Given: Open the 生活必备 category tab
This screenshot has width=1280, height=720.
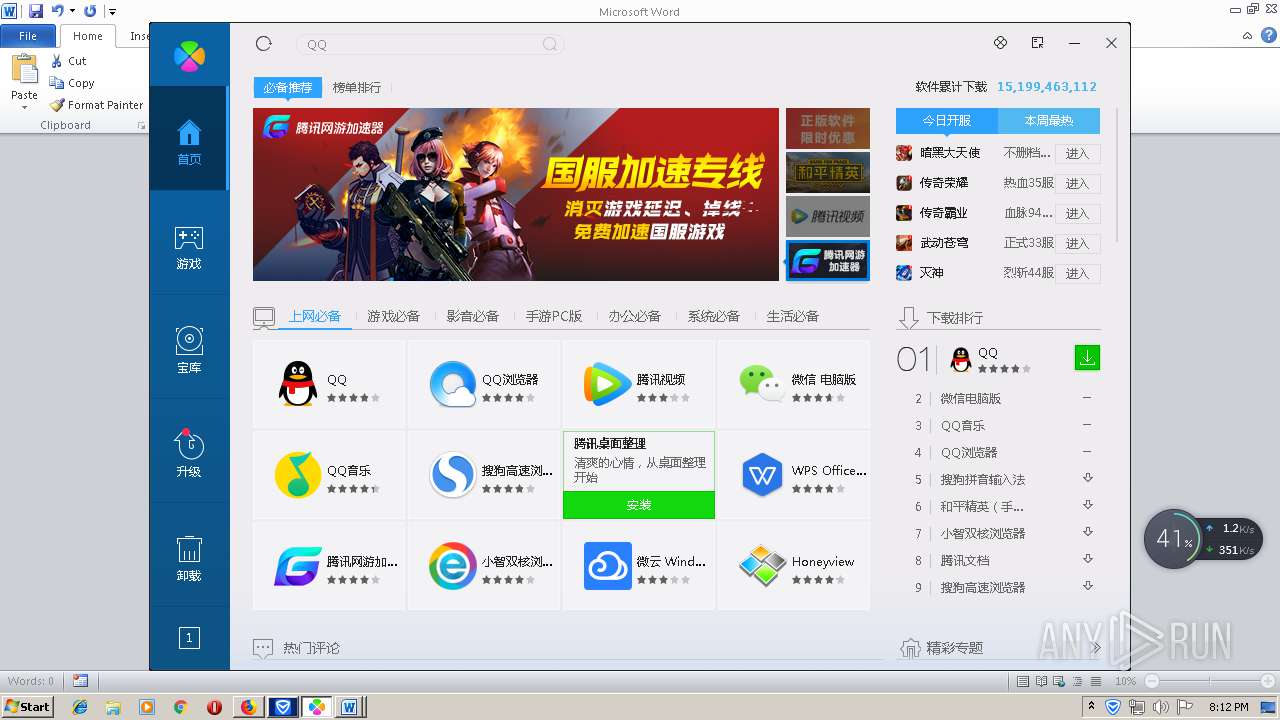Looking at the screenshot, I should [793, 316].
